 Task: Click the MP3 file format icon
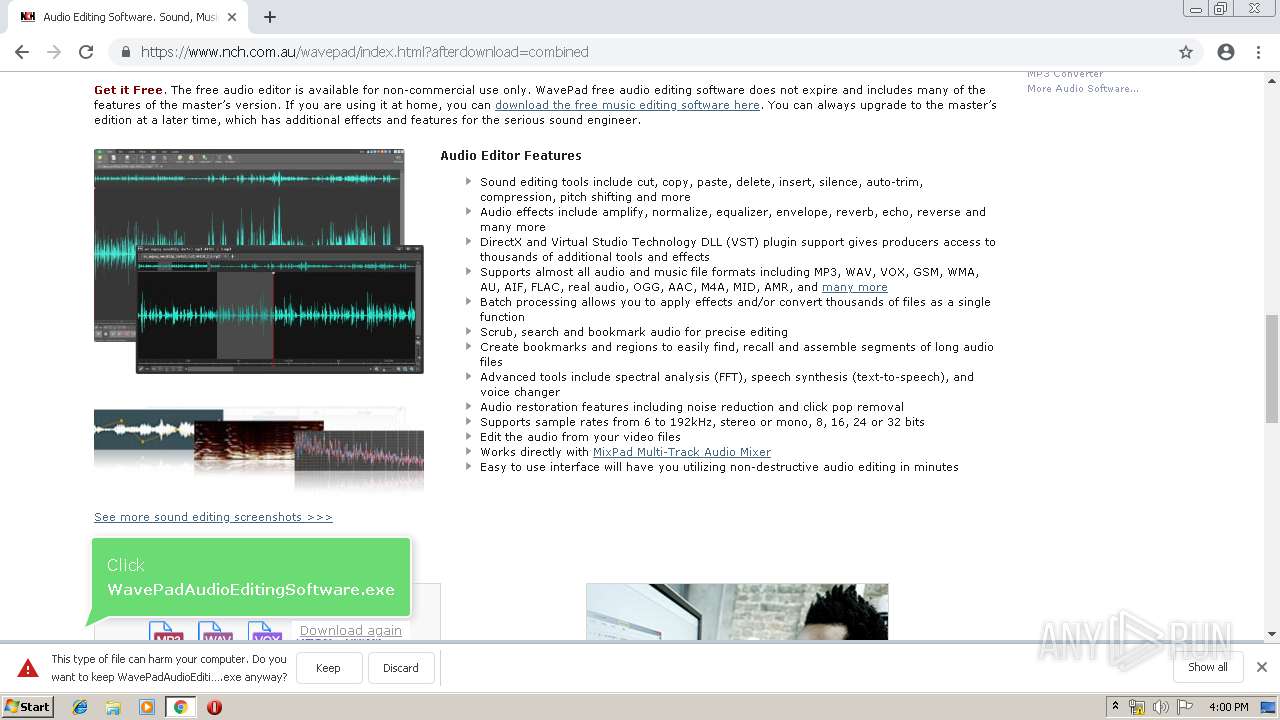(x=167, y=631)
